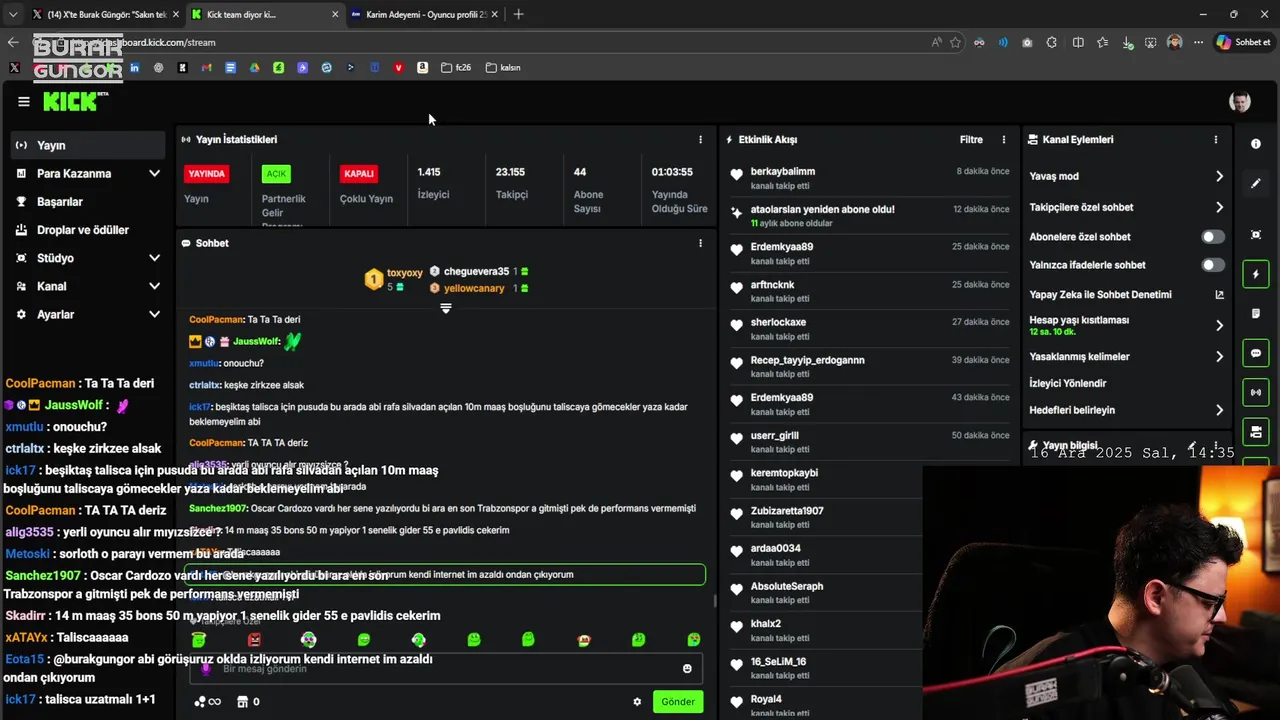
Task: Open Yapay Zeka ile Sohbet Denetimi link
Action: pyautogui.click(x=1126, y=295)
